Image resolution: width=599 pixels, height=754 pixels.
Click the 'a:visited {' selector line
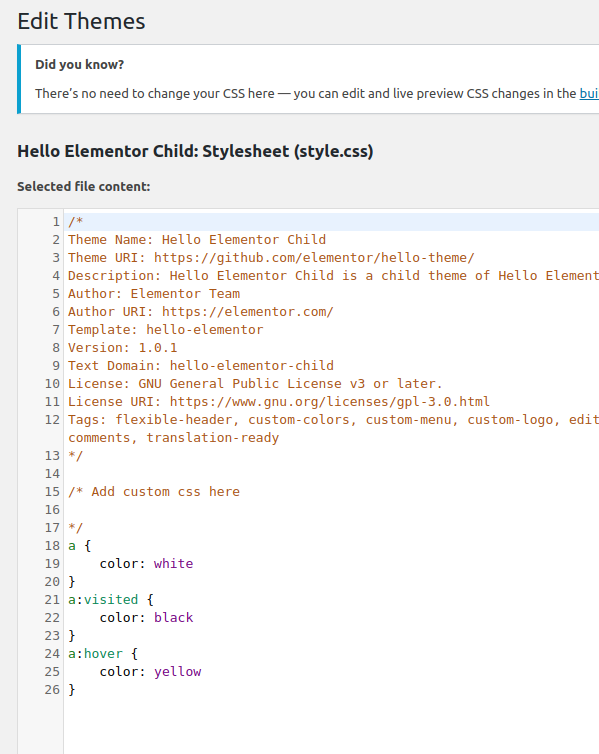coord(111,600)
